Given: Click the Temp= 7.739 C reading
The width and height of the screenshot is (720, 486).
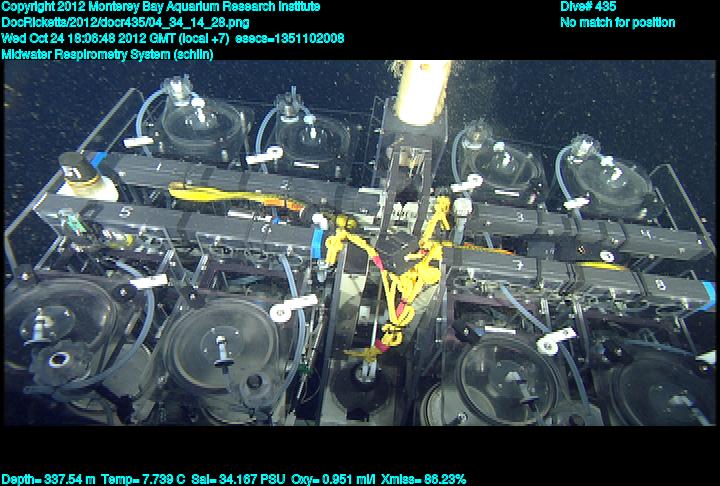Looking at the screenshot, I should 143,480.
